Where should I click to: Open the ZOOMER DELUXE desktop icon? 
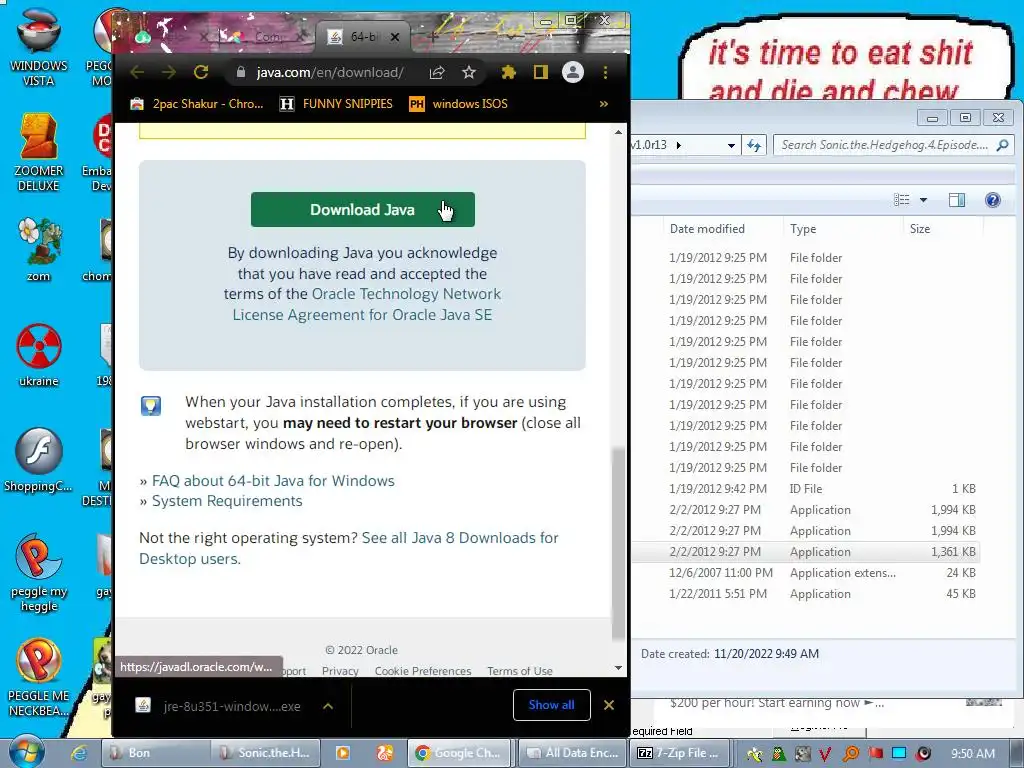click(39, 152)
